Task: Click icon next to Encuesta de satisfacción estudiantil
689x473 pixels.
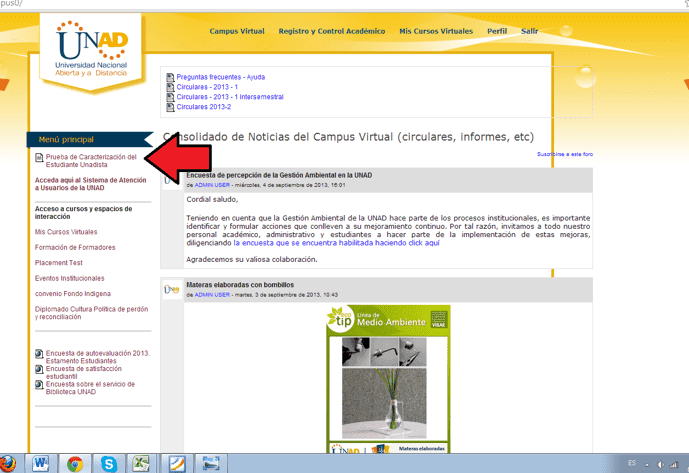Action: click(x=39, y=369)
